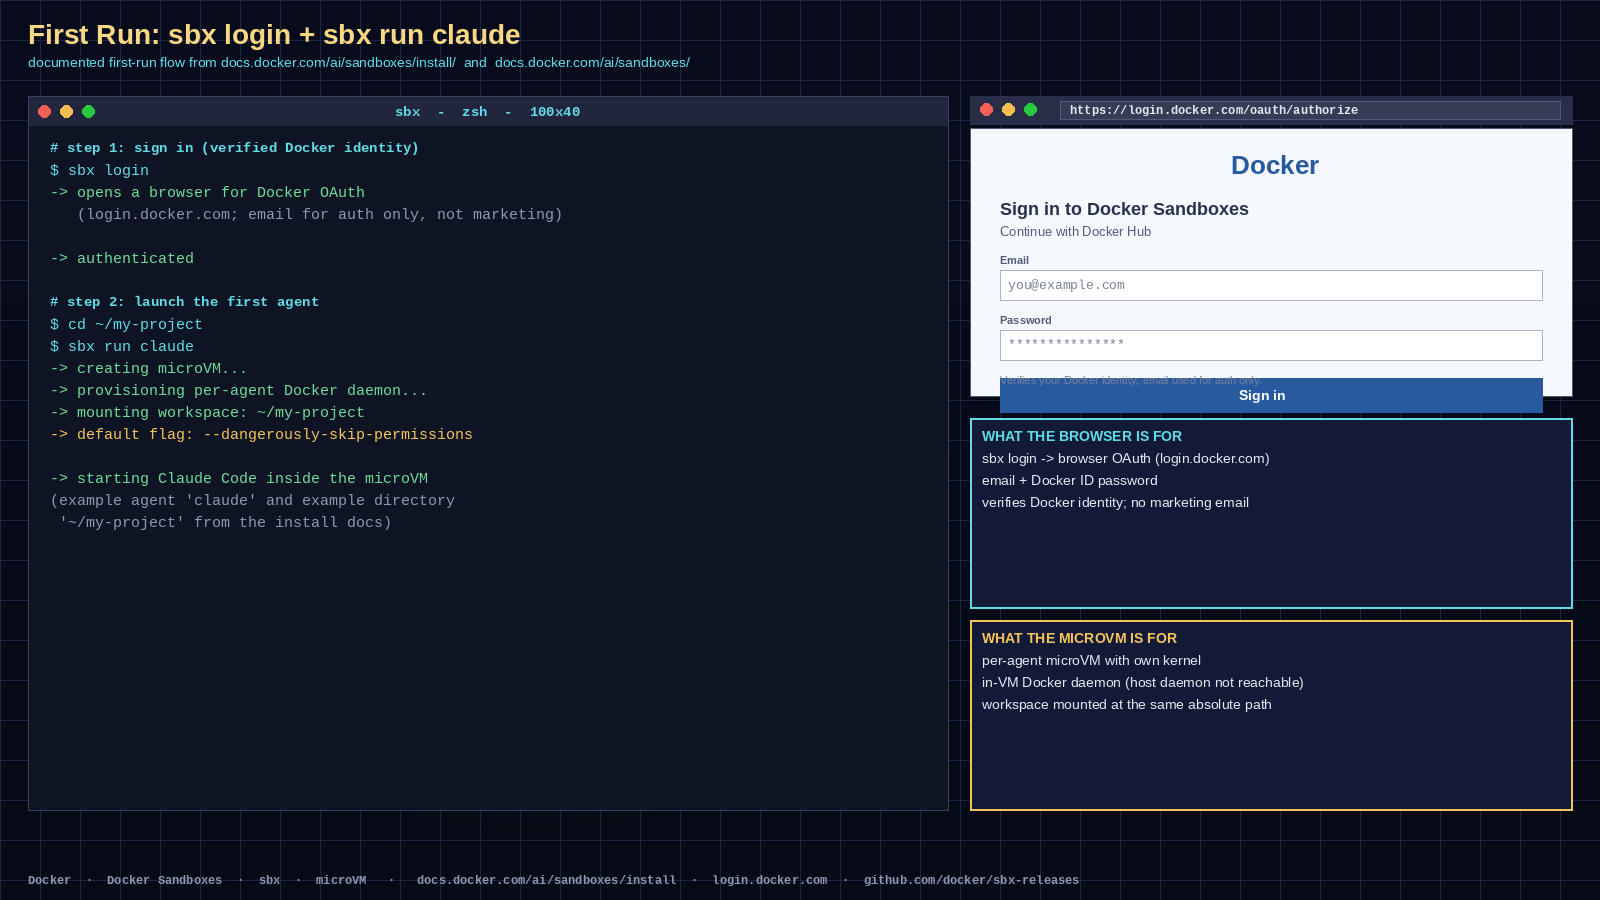Image resolution: width=1600 pixels, height=900 pixels.
Task: Close the sbx terminal window (red dot)
Action: [44, 111]
